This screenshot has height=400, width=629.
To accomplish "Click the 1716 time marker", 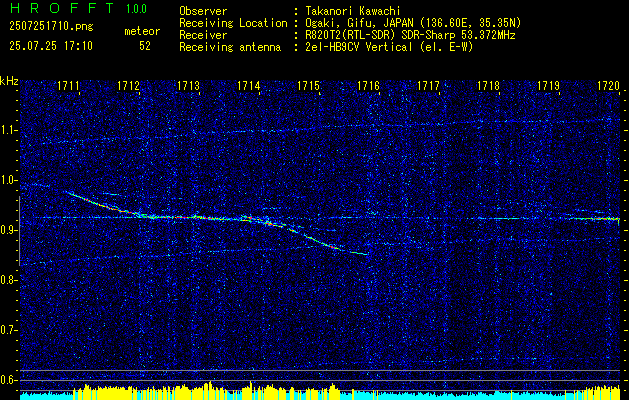I will pyautogui.click(x=369, y=85).
